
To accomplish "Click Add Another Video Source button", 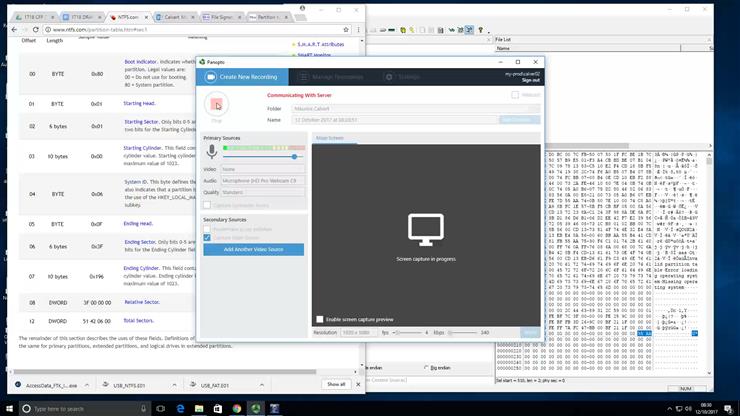I will coord(253,249).
